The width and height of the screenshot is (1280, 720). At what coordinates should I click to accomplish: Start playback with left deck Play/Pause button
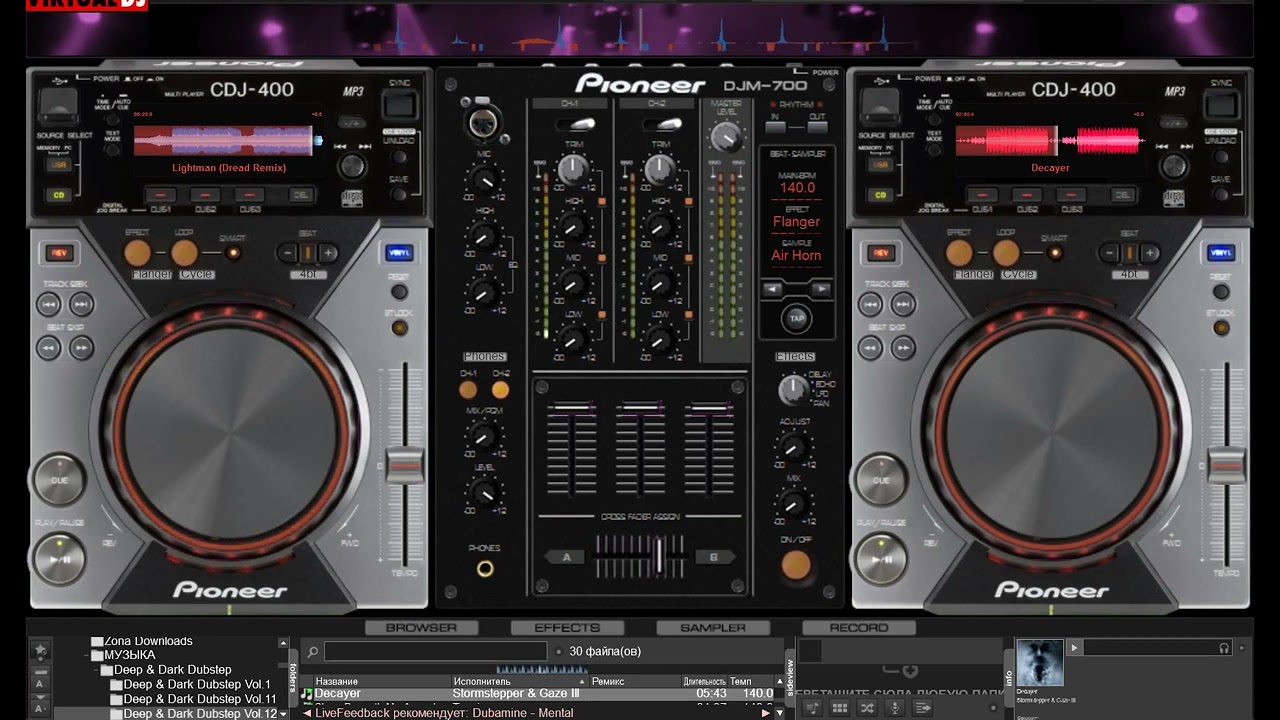(x=59, y=559)
